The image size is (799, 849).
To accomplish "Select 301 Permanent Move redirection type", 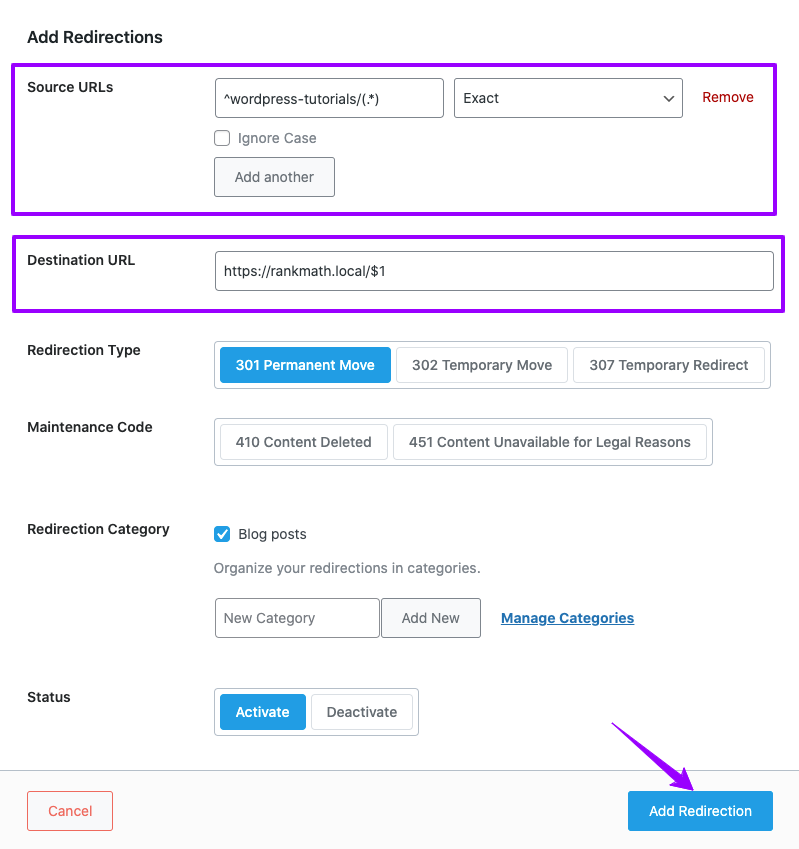I will 305,365.
